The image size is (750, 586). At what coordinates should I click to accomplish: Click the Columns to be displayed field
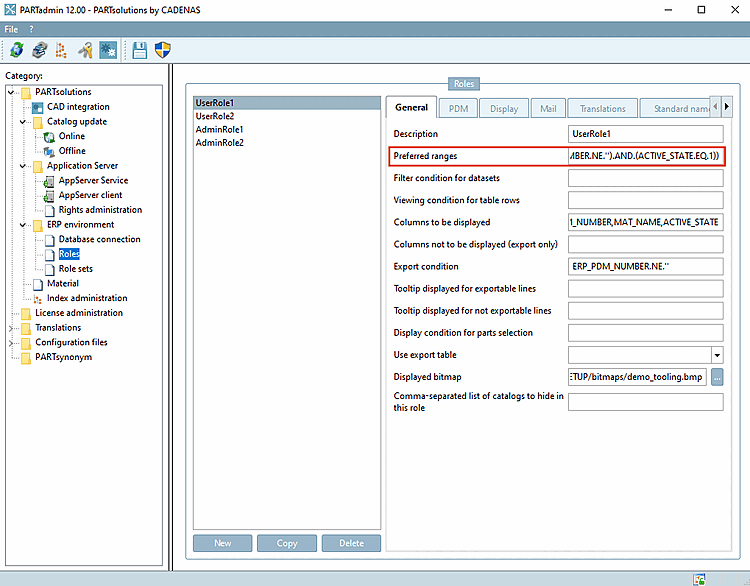pos(645,222)
